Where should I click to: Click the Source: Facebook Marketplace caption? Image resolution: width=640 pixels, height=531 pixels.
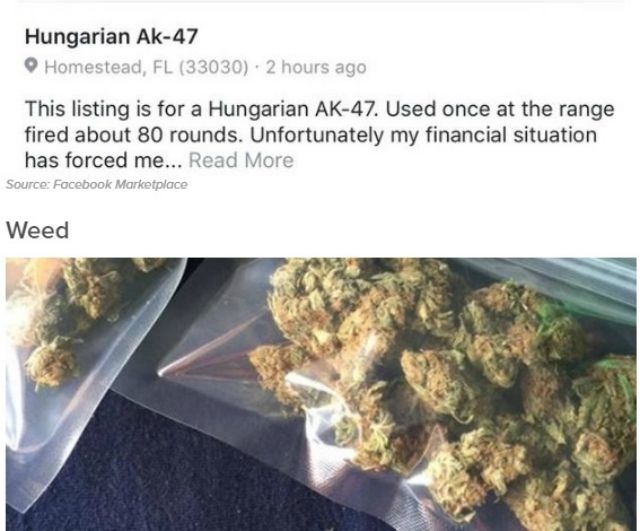97,184
